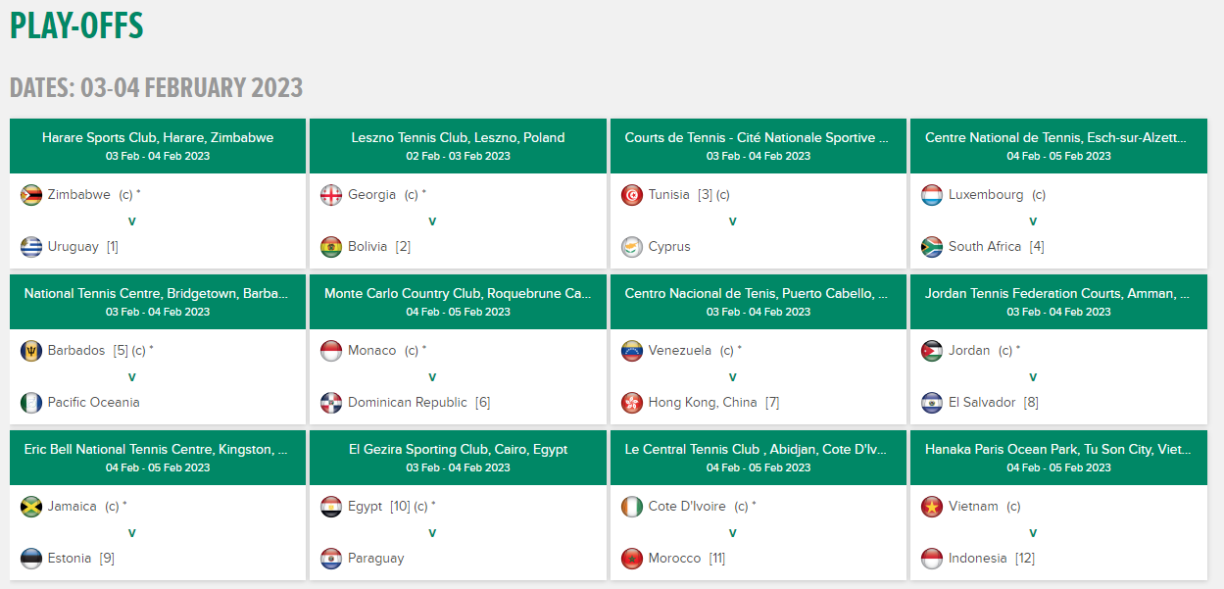Open the Monte Carlo Country Club tie header

[x=458, y=294]
